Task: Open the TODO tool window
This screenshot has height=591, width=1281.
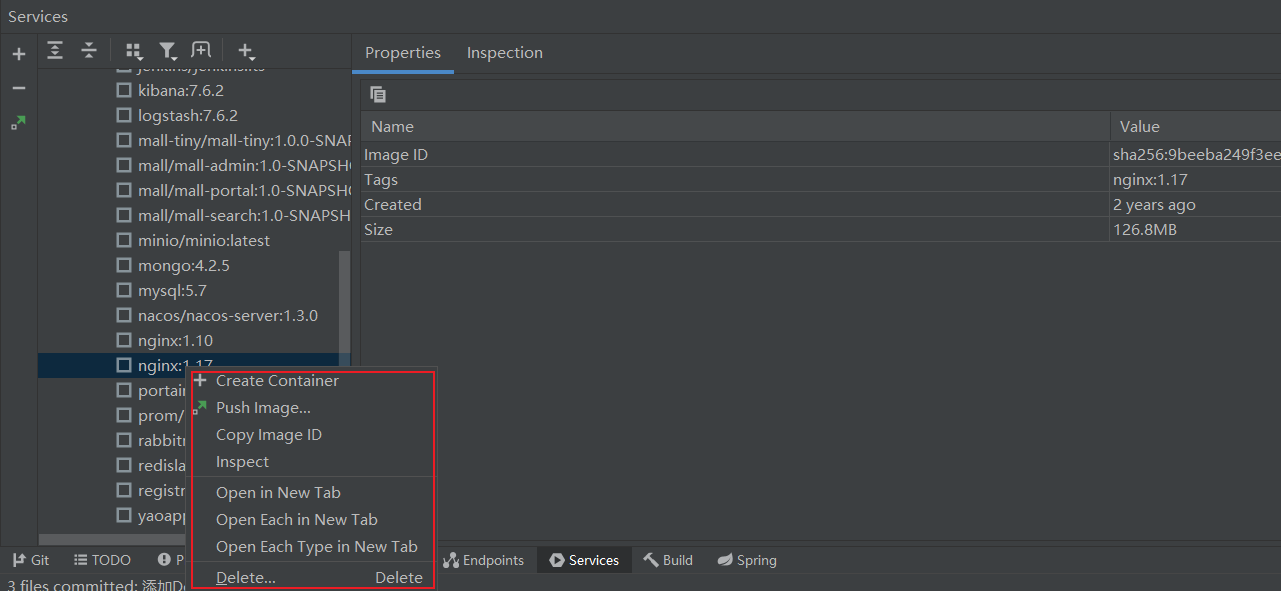Action: point(102,560)
